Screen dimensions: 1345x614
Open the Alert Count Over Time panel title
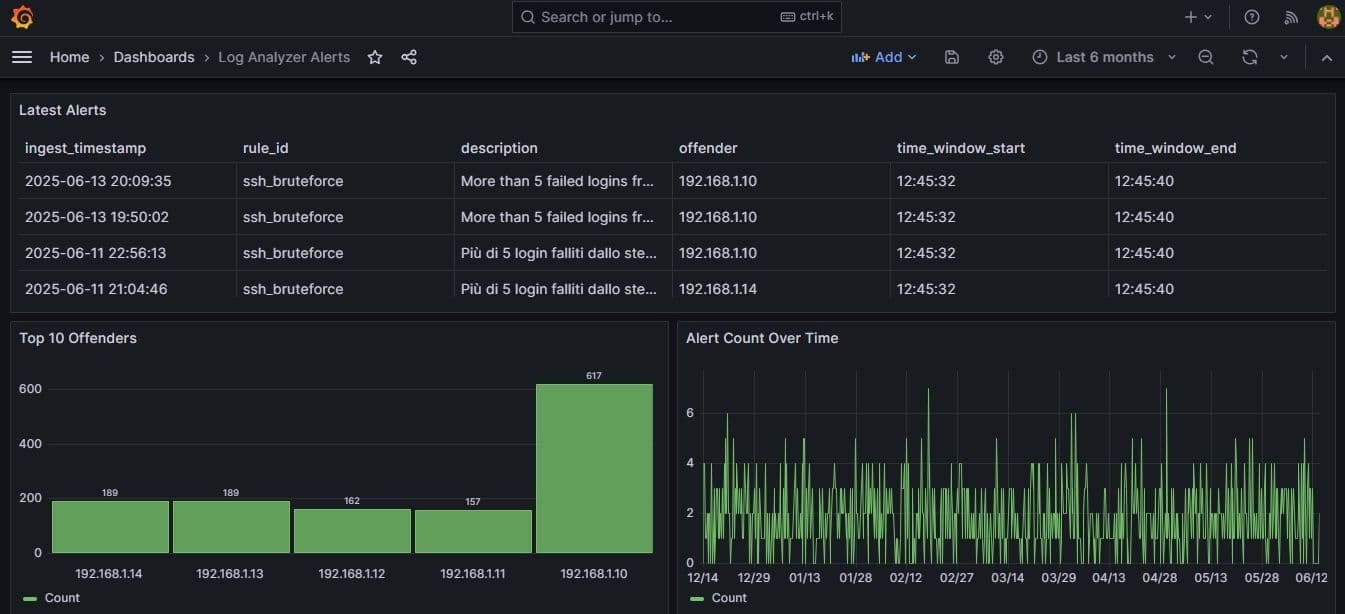762,338
